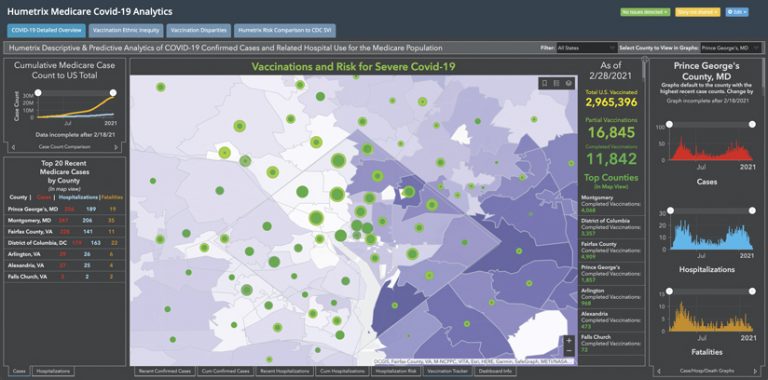Click the Partial Vaccinations value 16,845
768x380 pixels.
tap(611, 132)
